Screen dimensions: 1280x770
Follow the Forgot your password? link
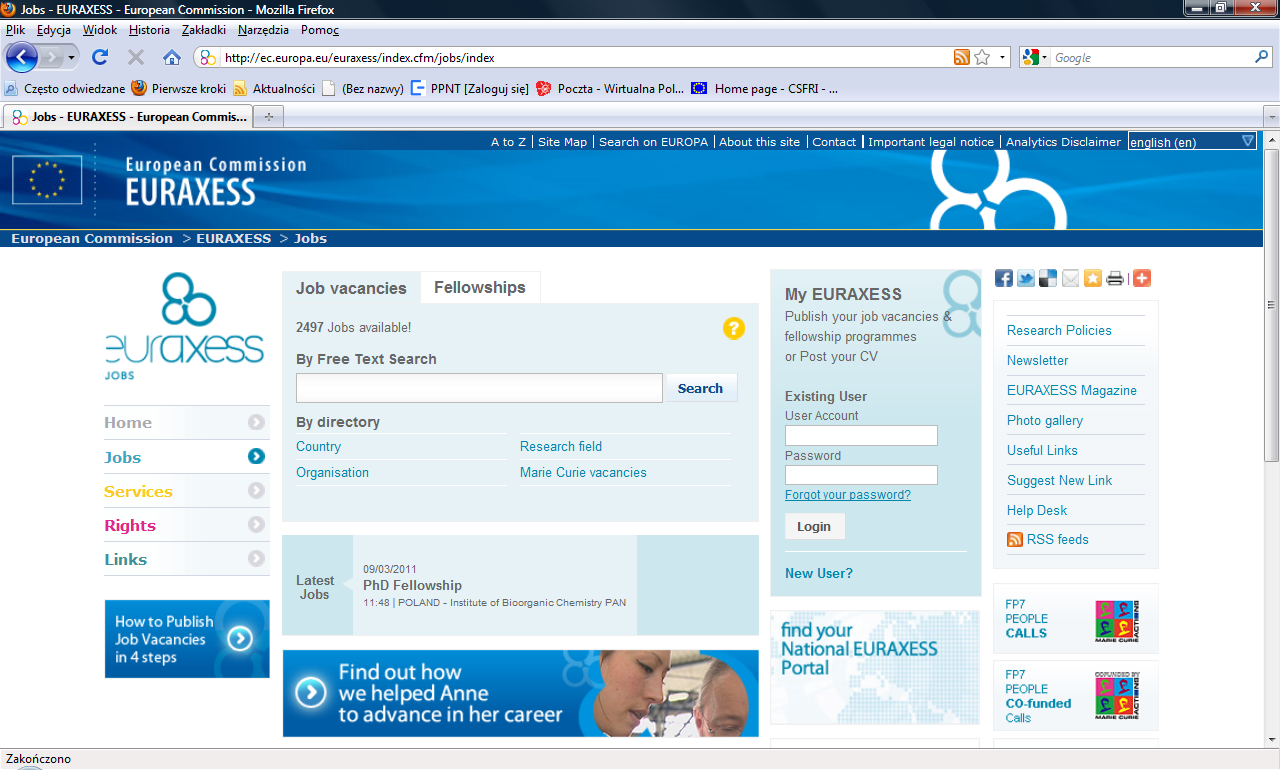pyautogui.click(x=848, y=495)
